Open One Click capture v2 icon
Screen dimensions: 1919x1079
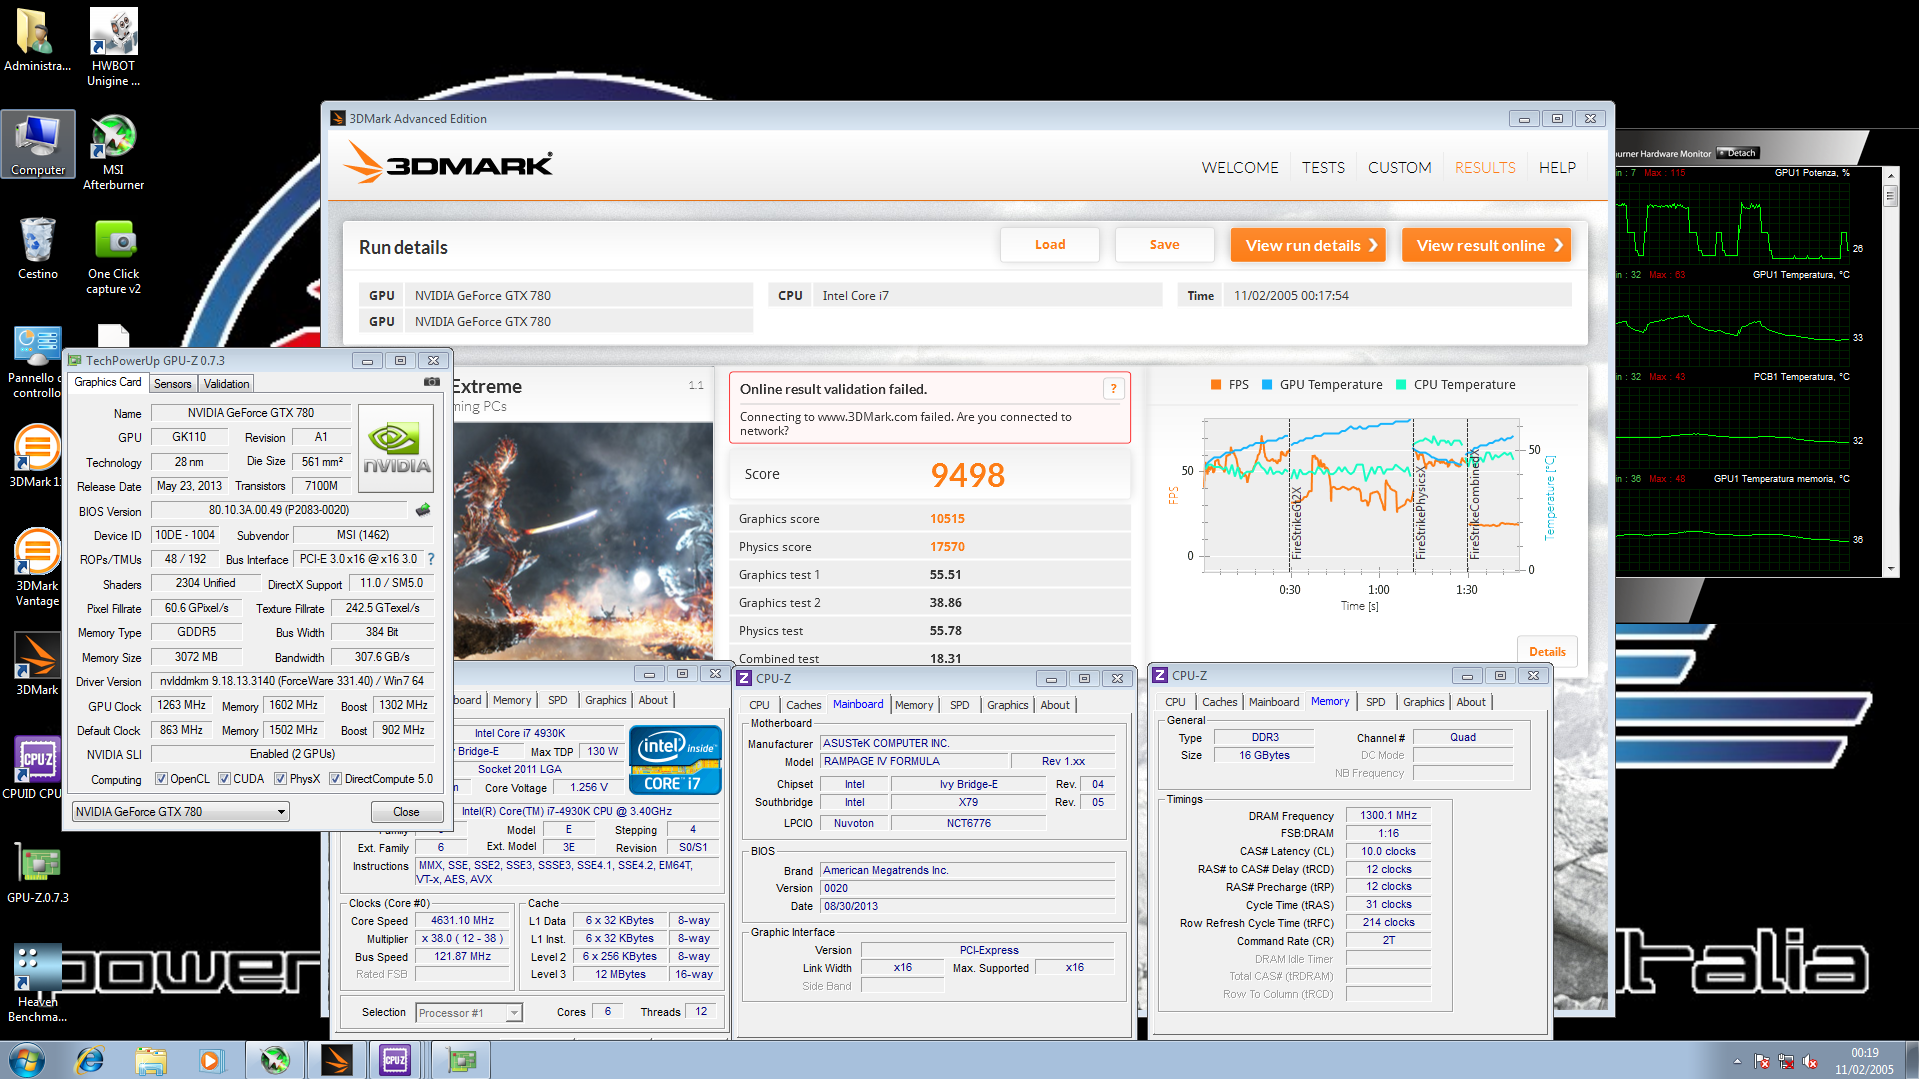[113, 257]
